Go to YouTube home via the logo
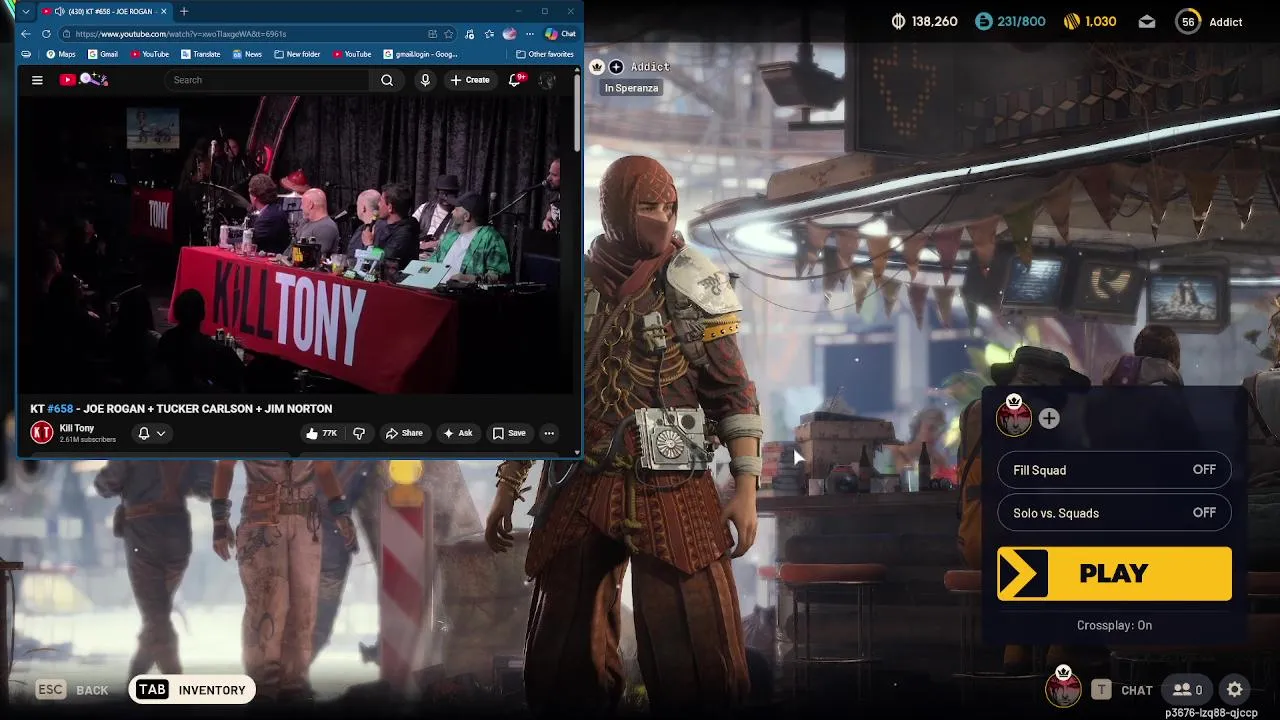 point(86,80)
